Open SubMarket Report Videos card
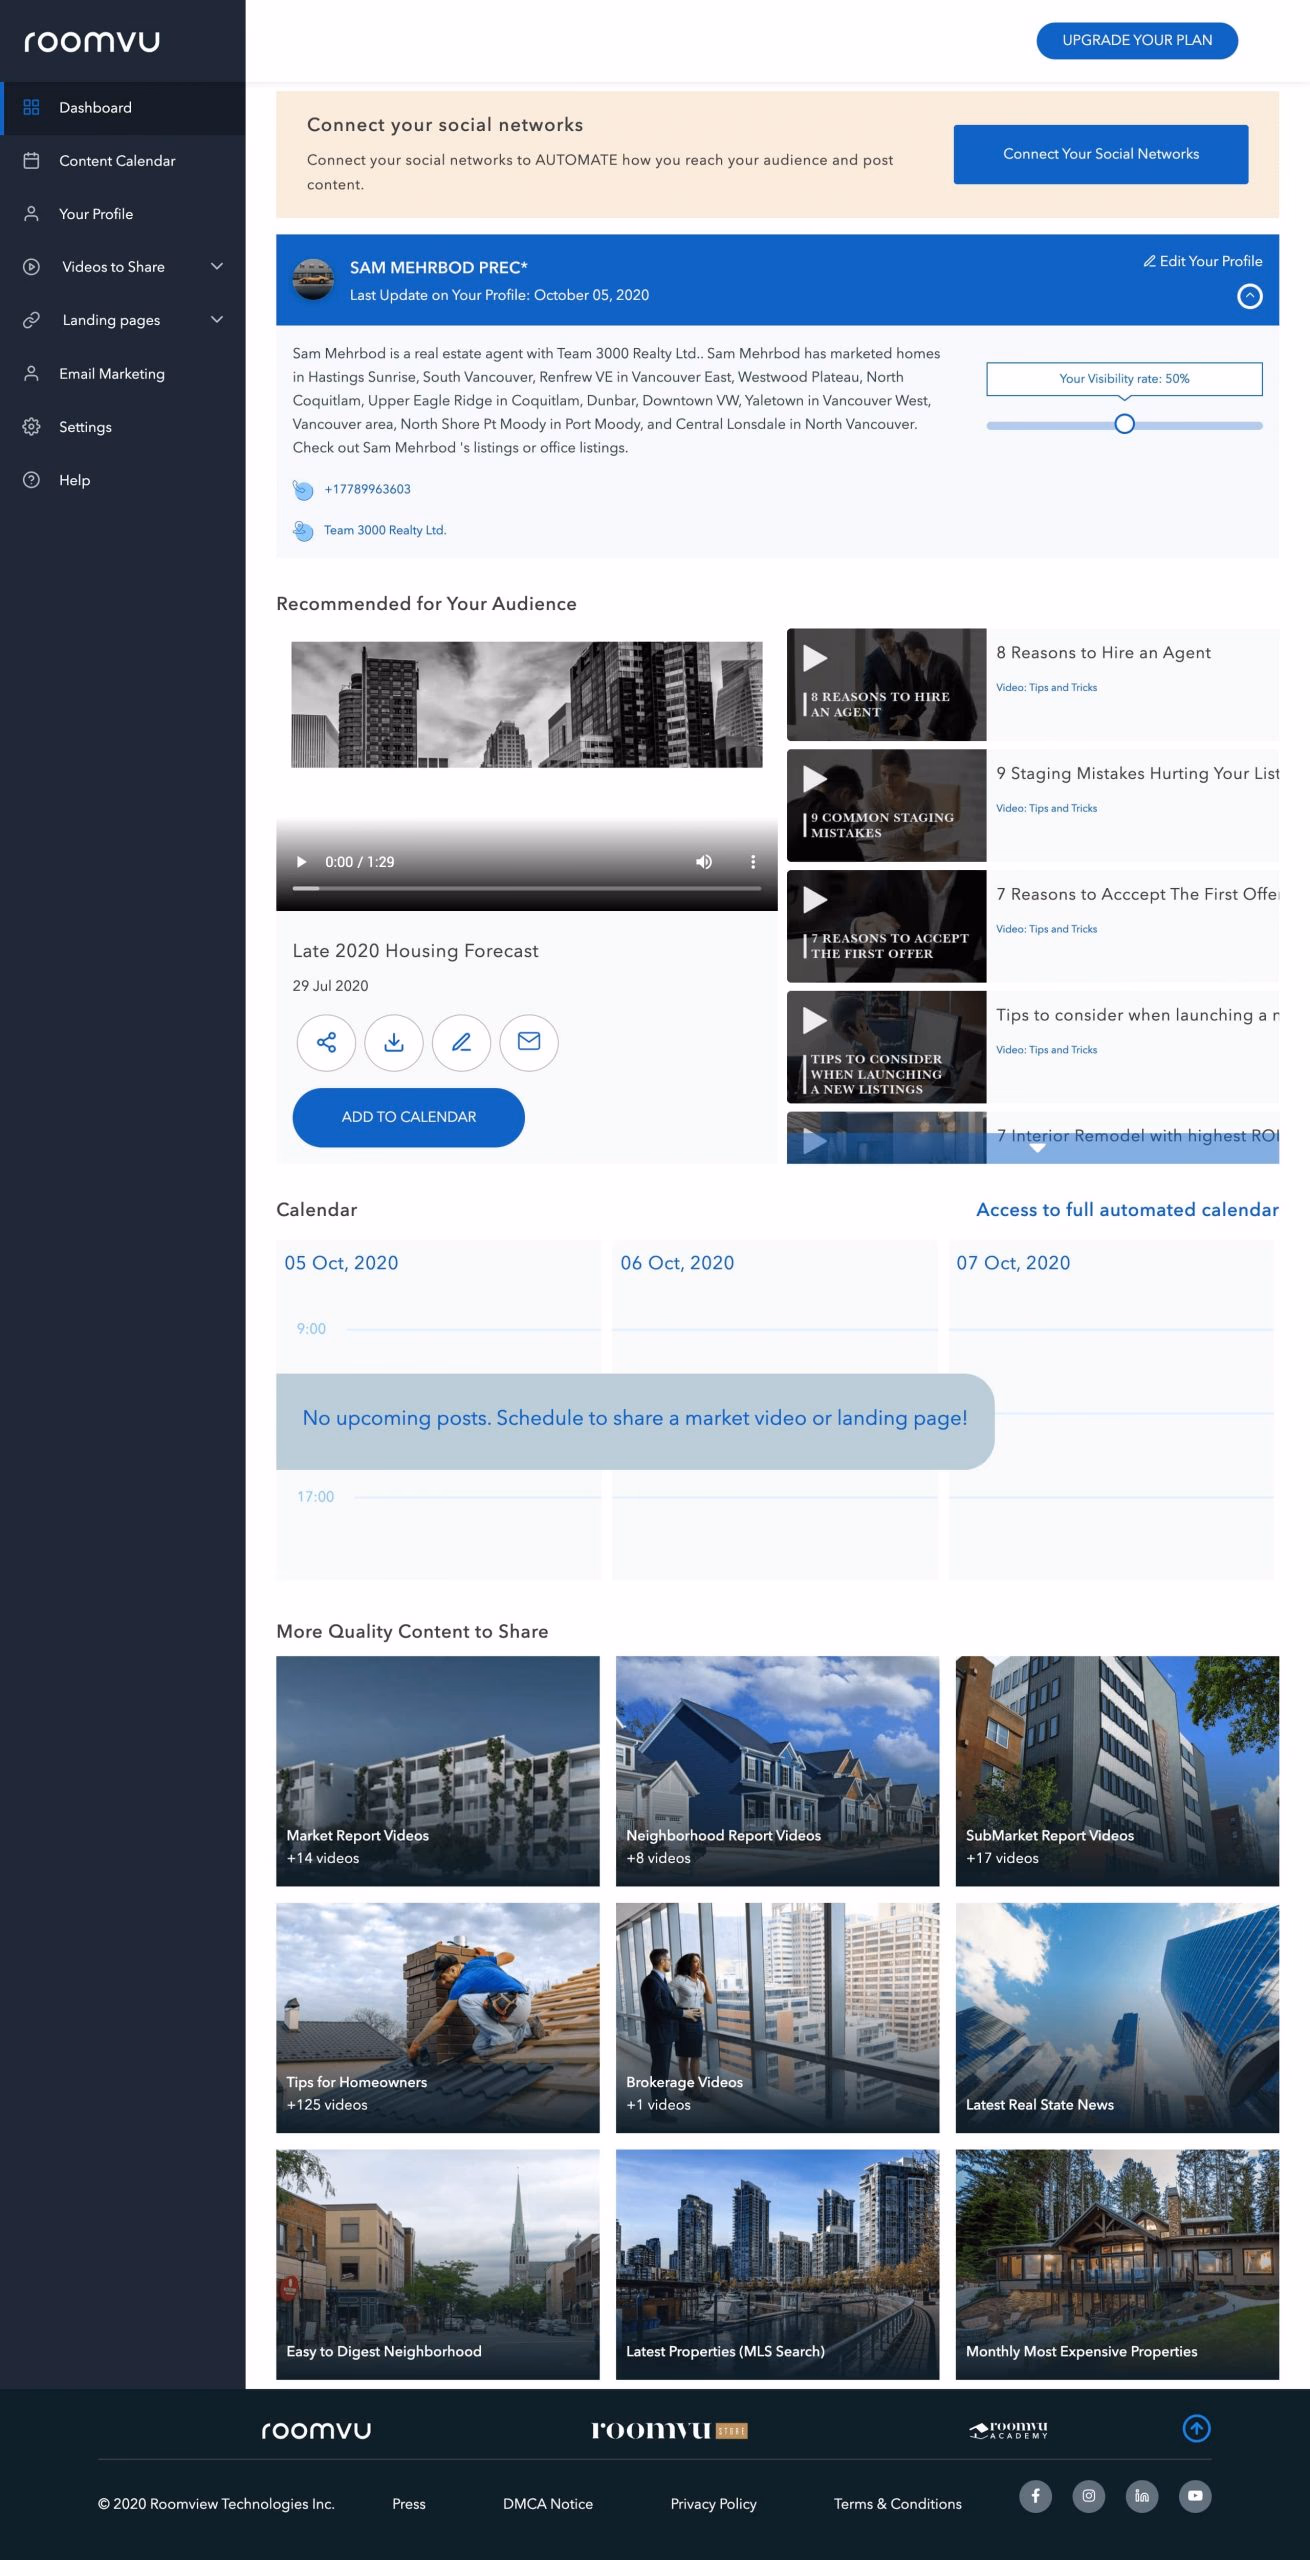Image resolution: width=1310 pixels, height=2560 pixels. (x=1117, y=1771)
